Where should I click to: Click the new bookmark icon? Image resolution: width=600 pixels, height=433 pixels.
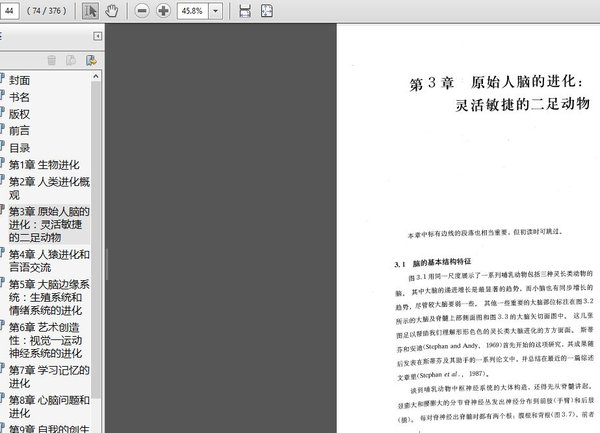point(71,60)
